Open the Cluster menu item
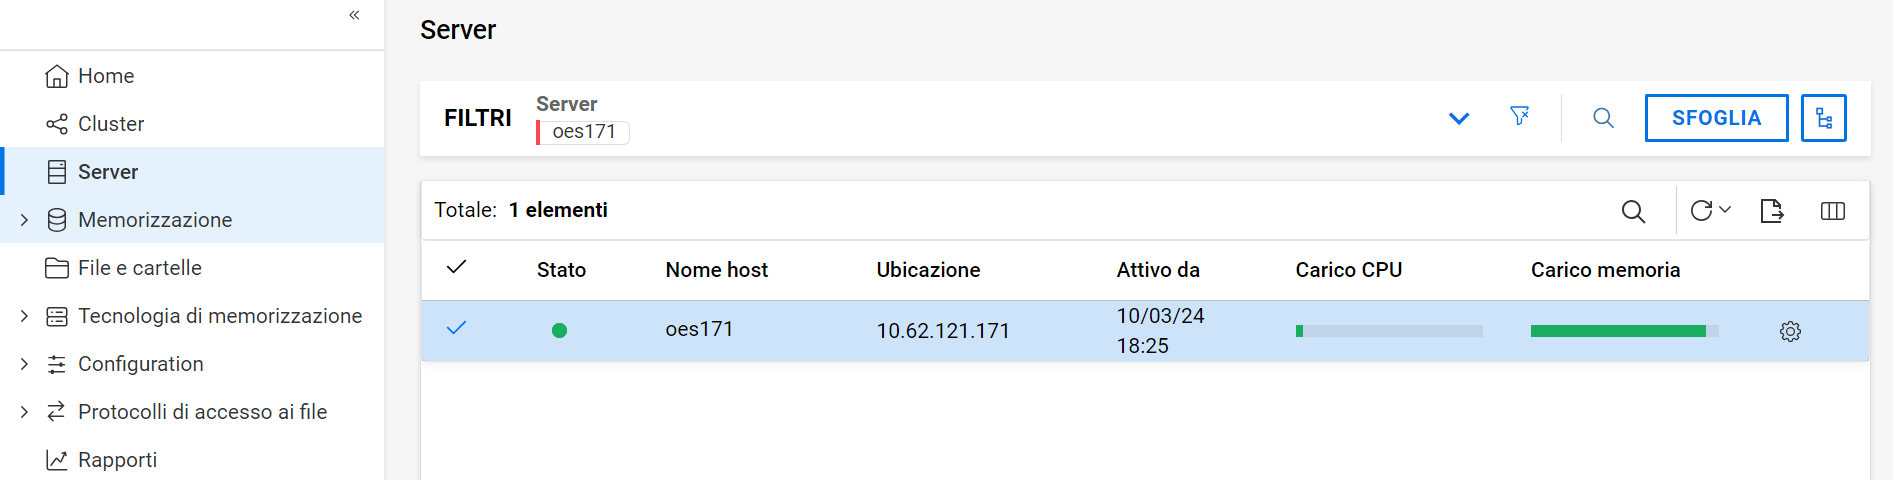This screenshot has height=480, width=1893. tap(110, 124)
